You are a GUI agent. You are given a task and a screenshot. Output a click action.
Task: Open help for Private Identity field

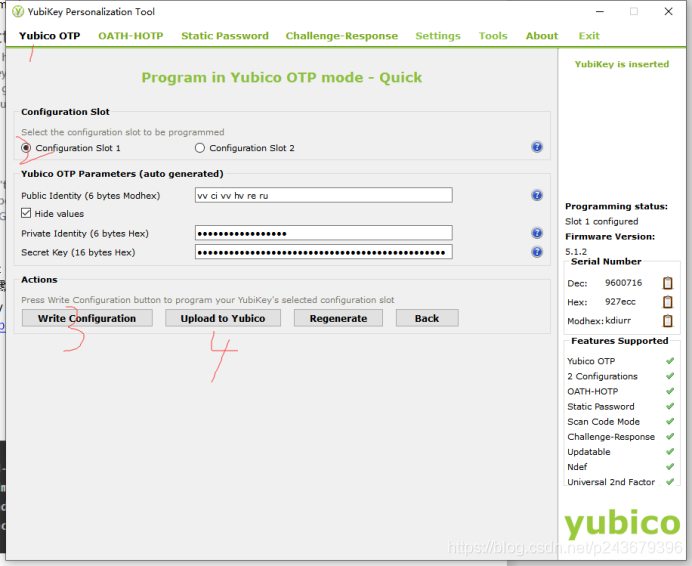click(x=537, y=233)
